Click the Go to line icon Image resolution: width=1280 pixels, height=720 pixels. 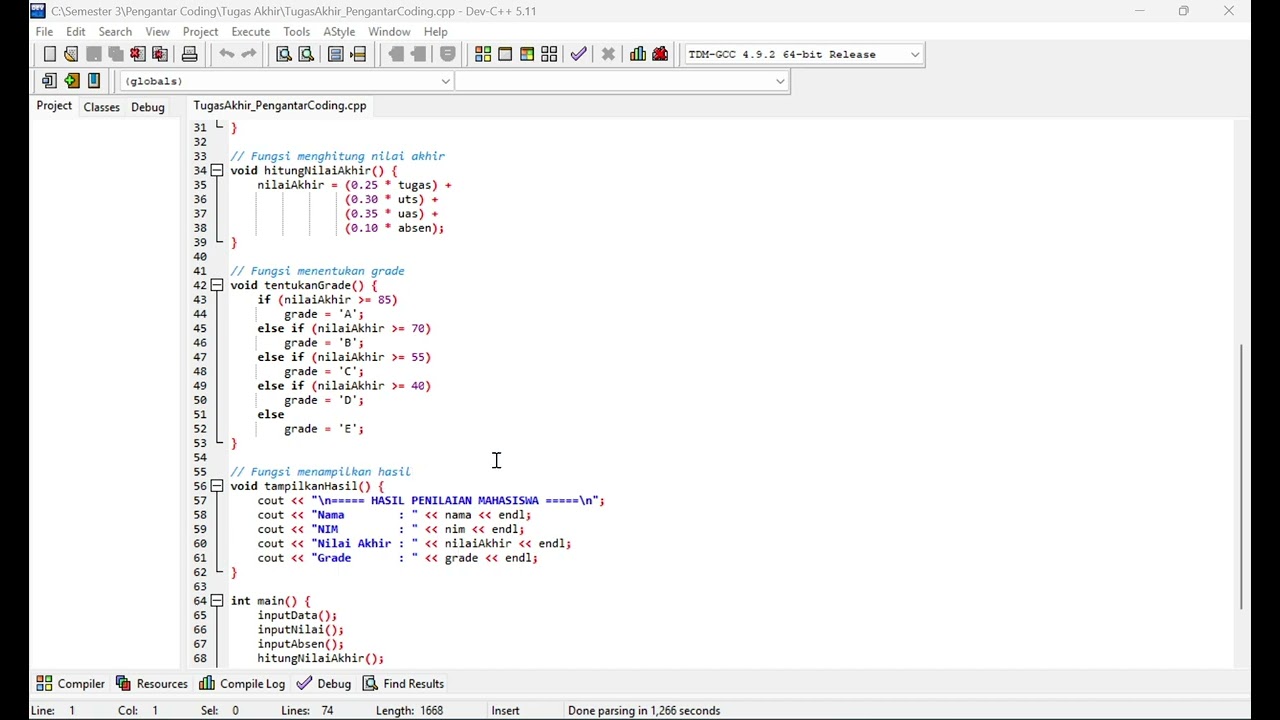(358, 54)
